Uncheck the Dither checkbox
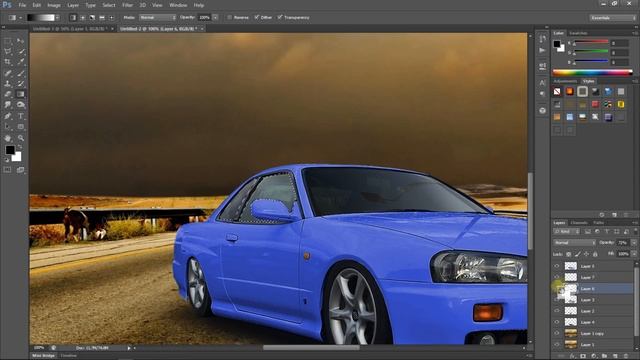This screenshot has width=640, height=360. (x=256, y=18)
